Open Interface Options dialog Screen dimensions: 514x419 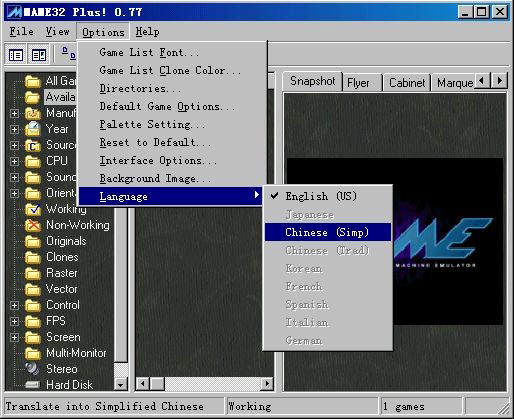click(x=172, y=160)
